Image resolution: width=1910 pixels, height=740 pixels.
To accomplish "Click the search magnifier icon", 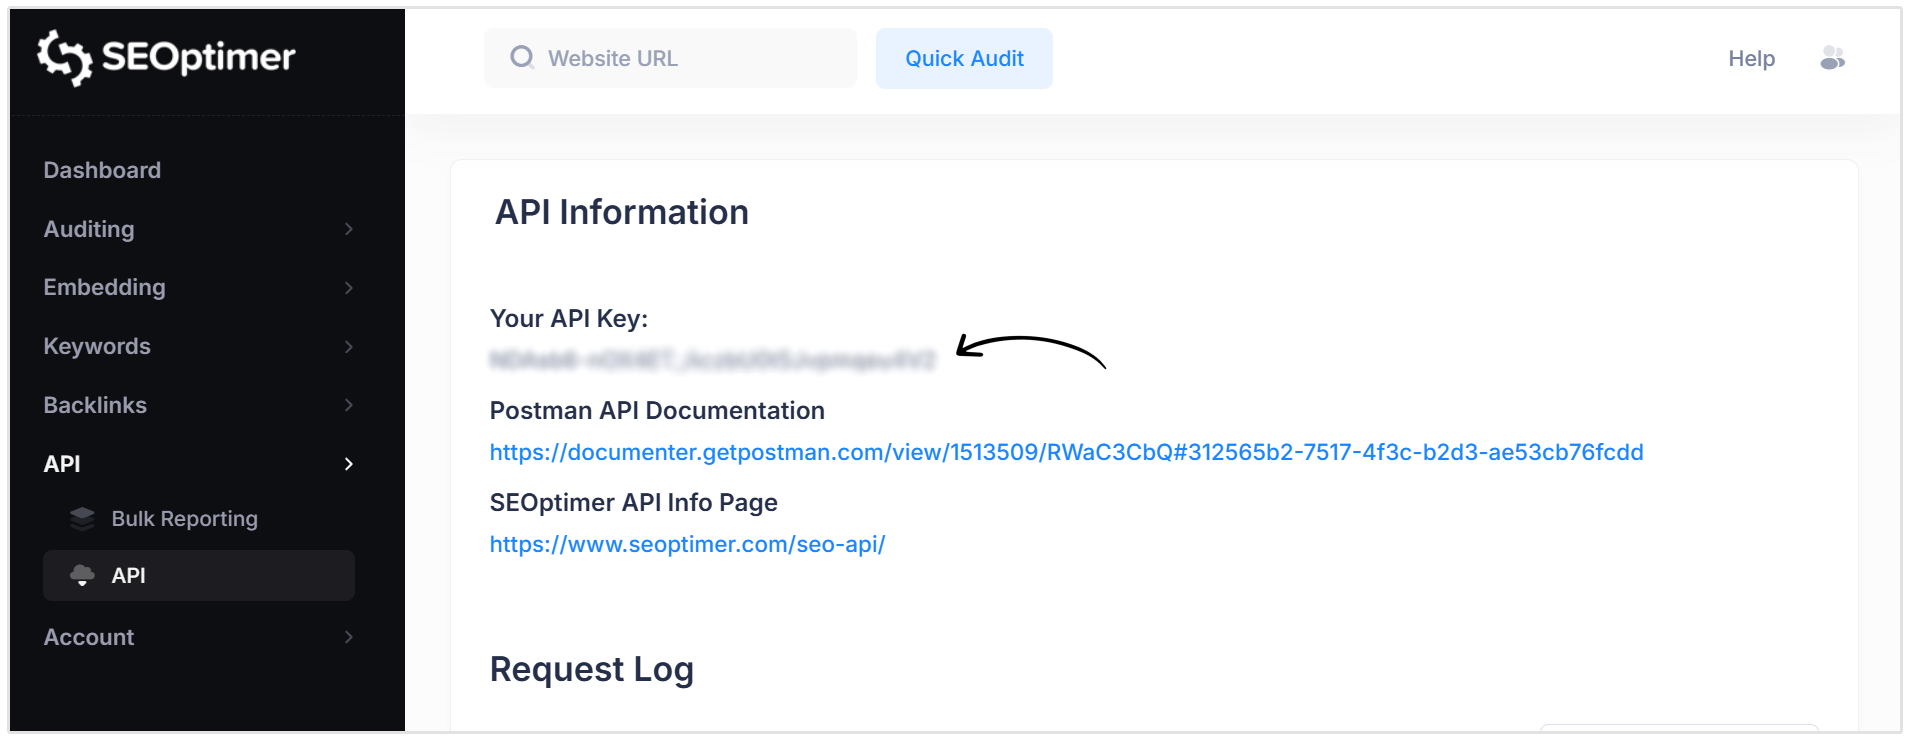I will (x=522, y=58).
